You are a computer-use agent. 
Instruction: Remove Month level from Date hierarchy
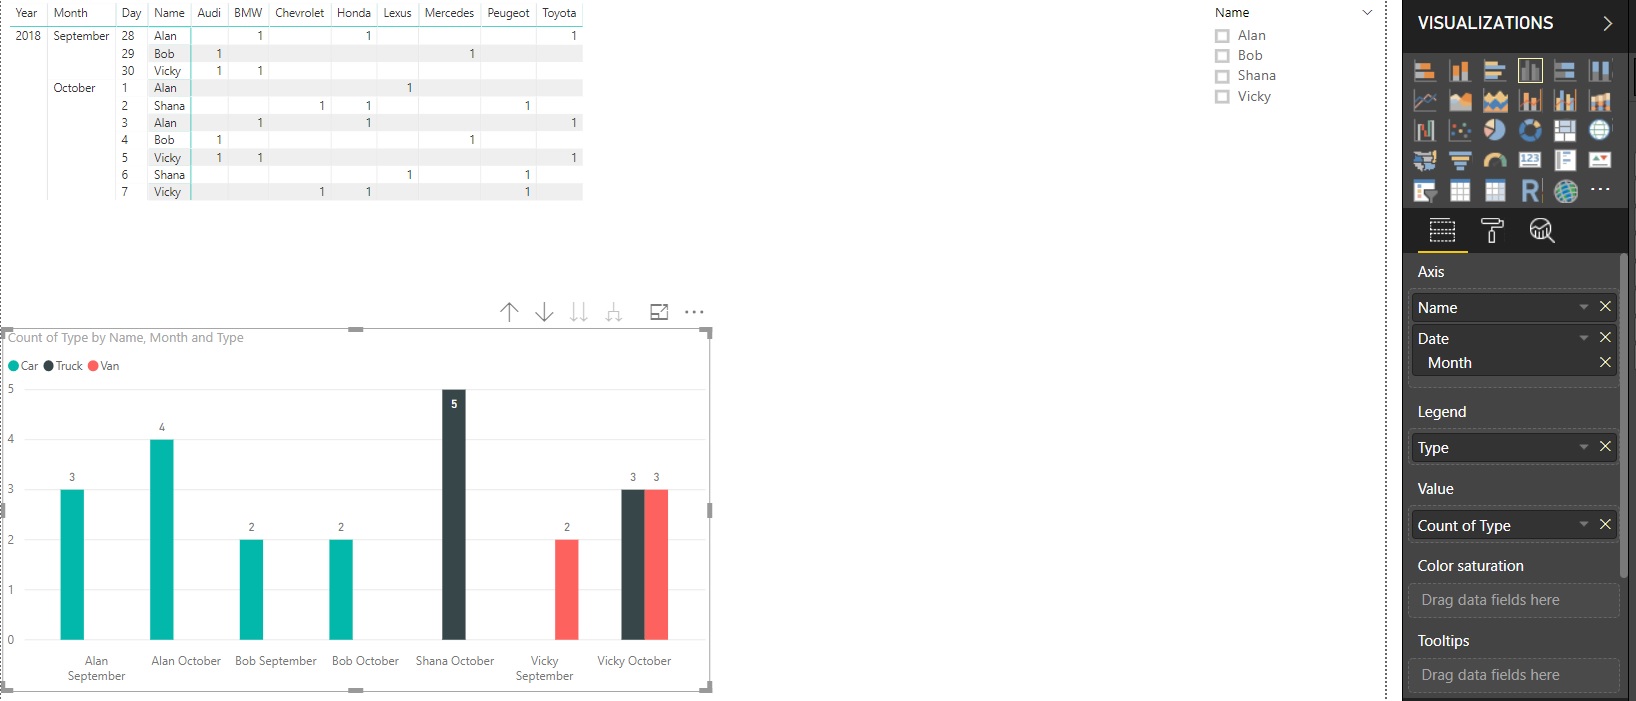pyautogui.click(x=1605, y=362)
